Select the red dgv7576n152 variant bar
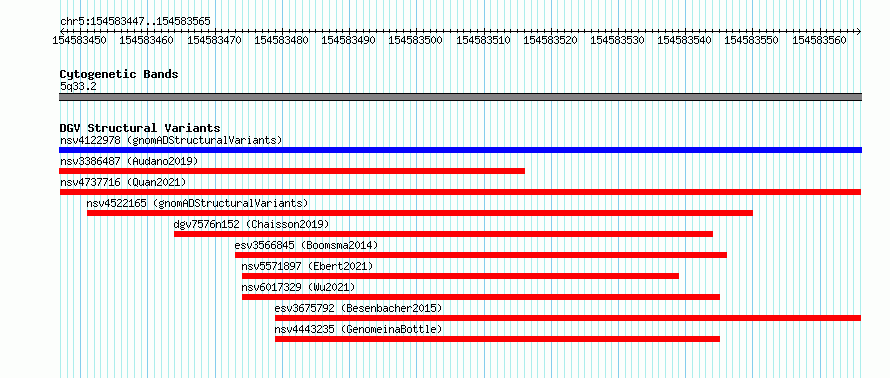The width and height of the screenshot is (890, 378). point(443,234)
